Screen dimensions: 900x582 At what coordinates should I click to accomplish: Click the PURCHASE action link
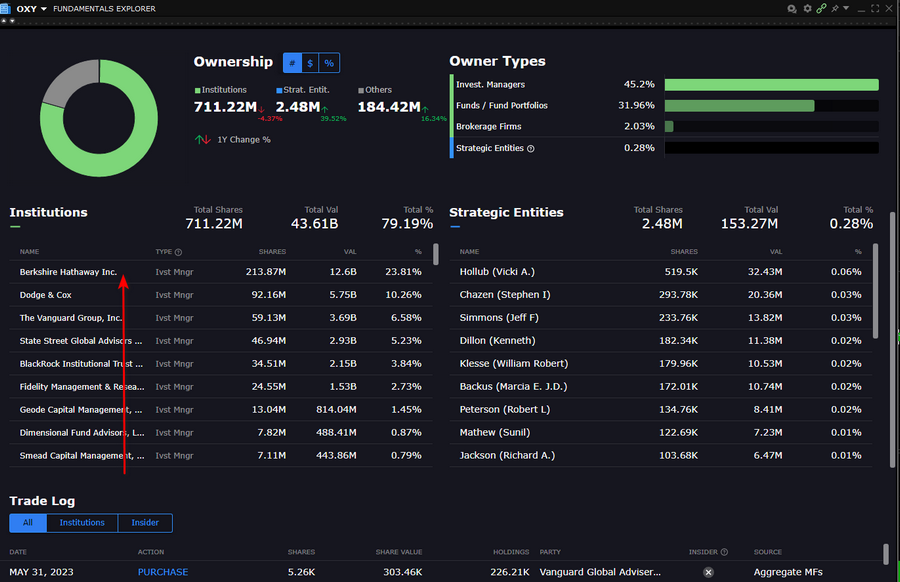[162, 572]
